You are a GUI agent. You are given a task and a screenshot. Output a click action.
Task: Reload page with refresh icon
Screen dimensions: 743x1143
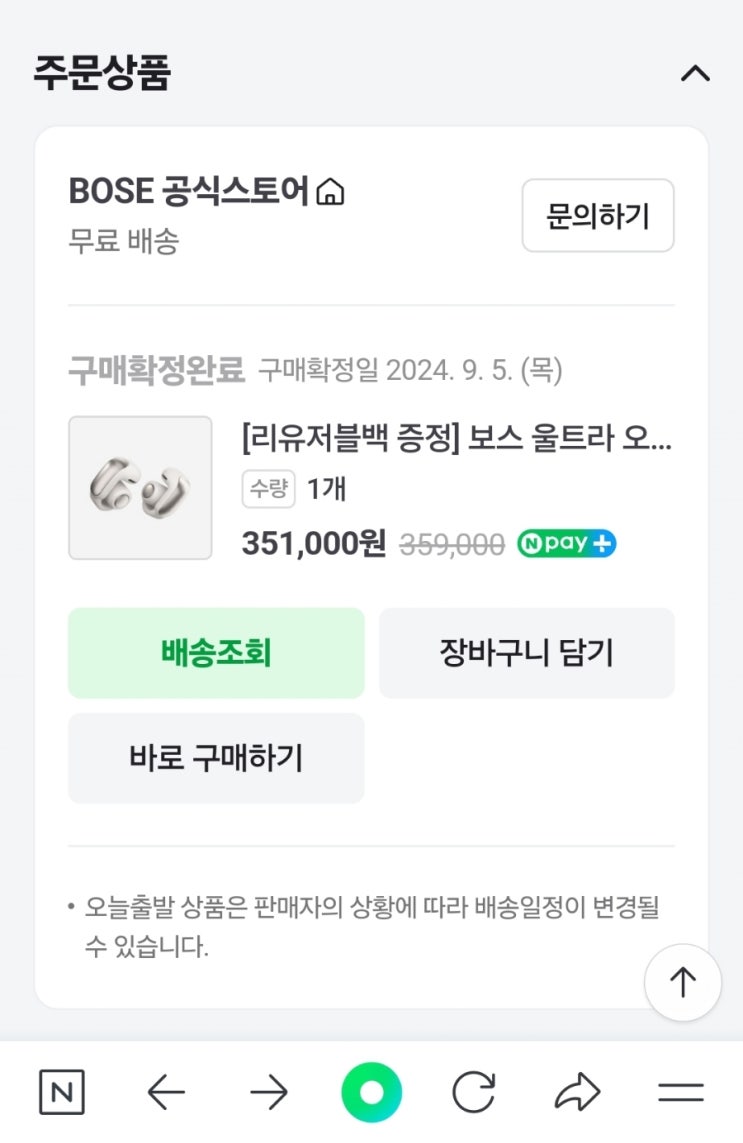click(x=474, y=1092)
